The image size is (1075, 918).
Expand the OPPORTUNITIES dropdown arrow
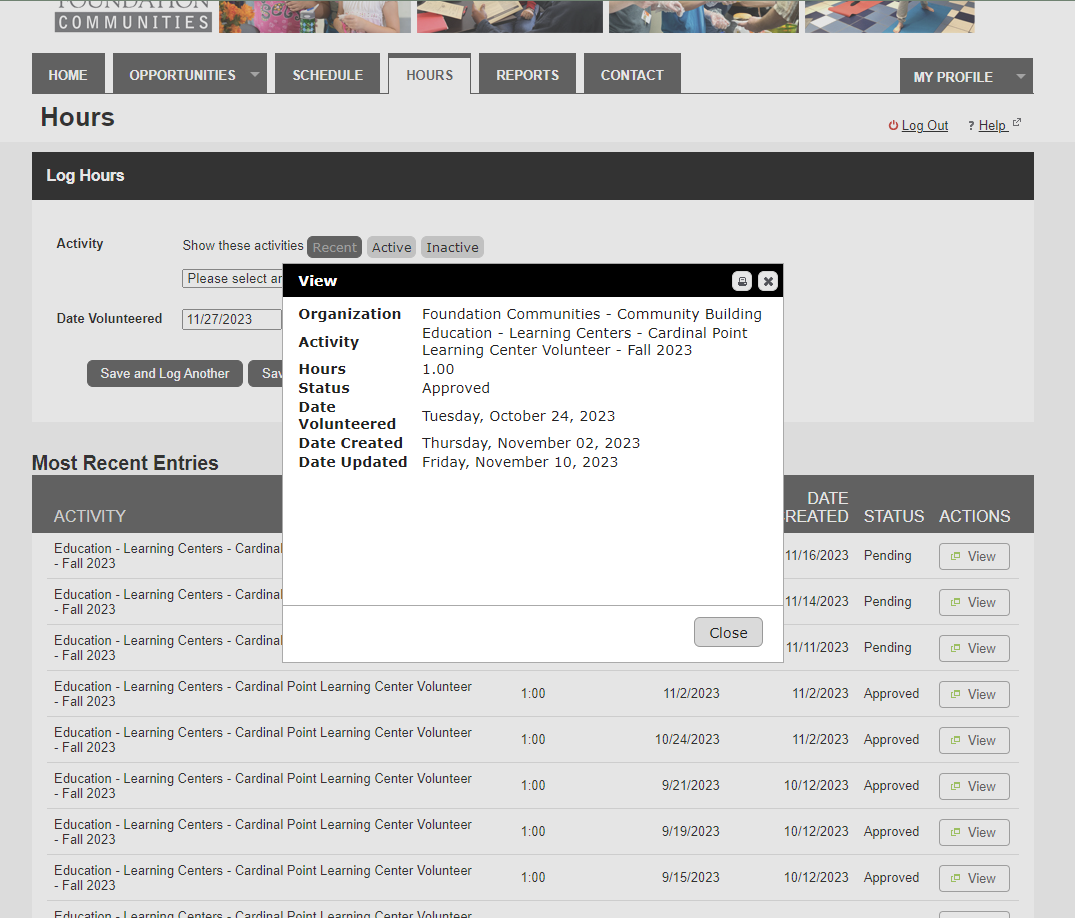(x=255, y=74)
